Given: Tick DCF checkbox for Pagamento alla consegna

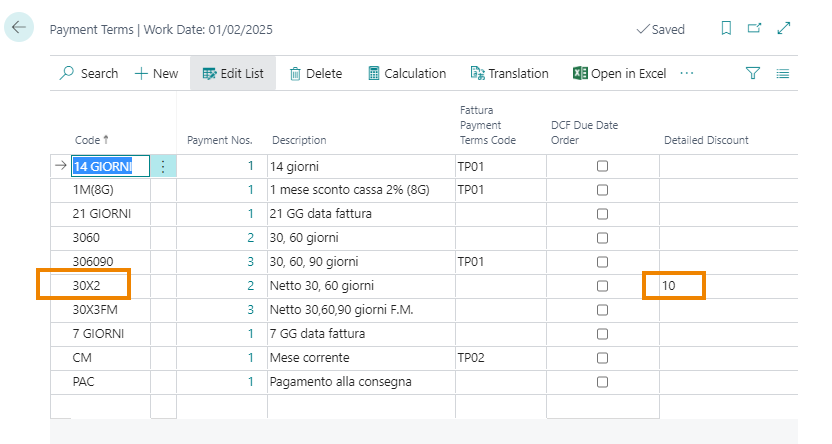Looking at the screenshot, I should point(602,382).
